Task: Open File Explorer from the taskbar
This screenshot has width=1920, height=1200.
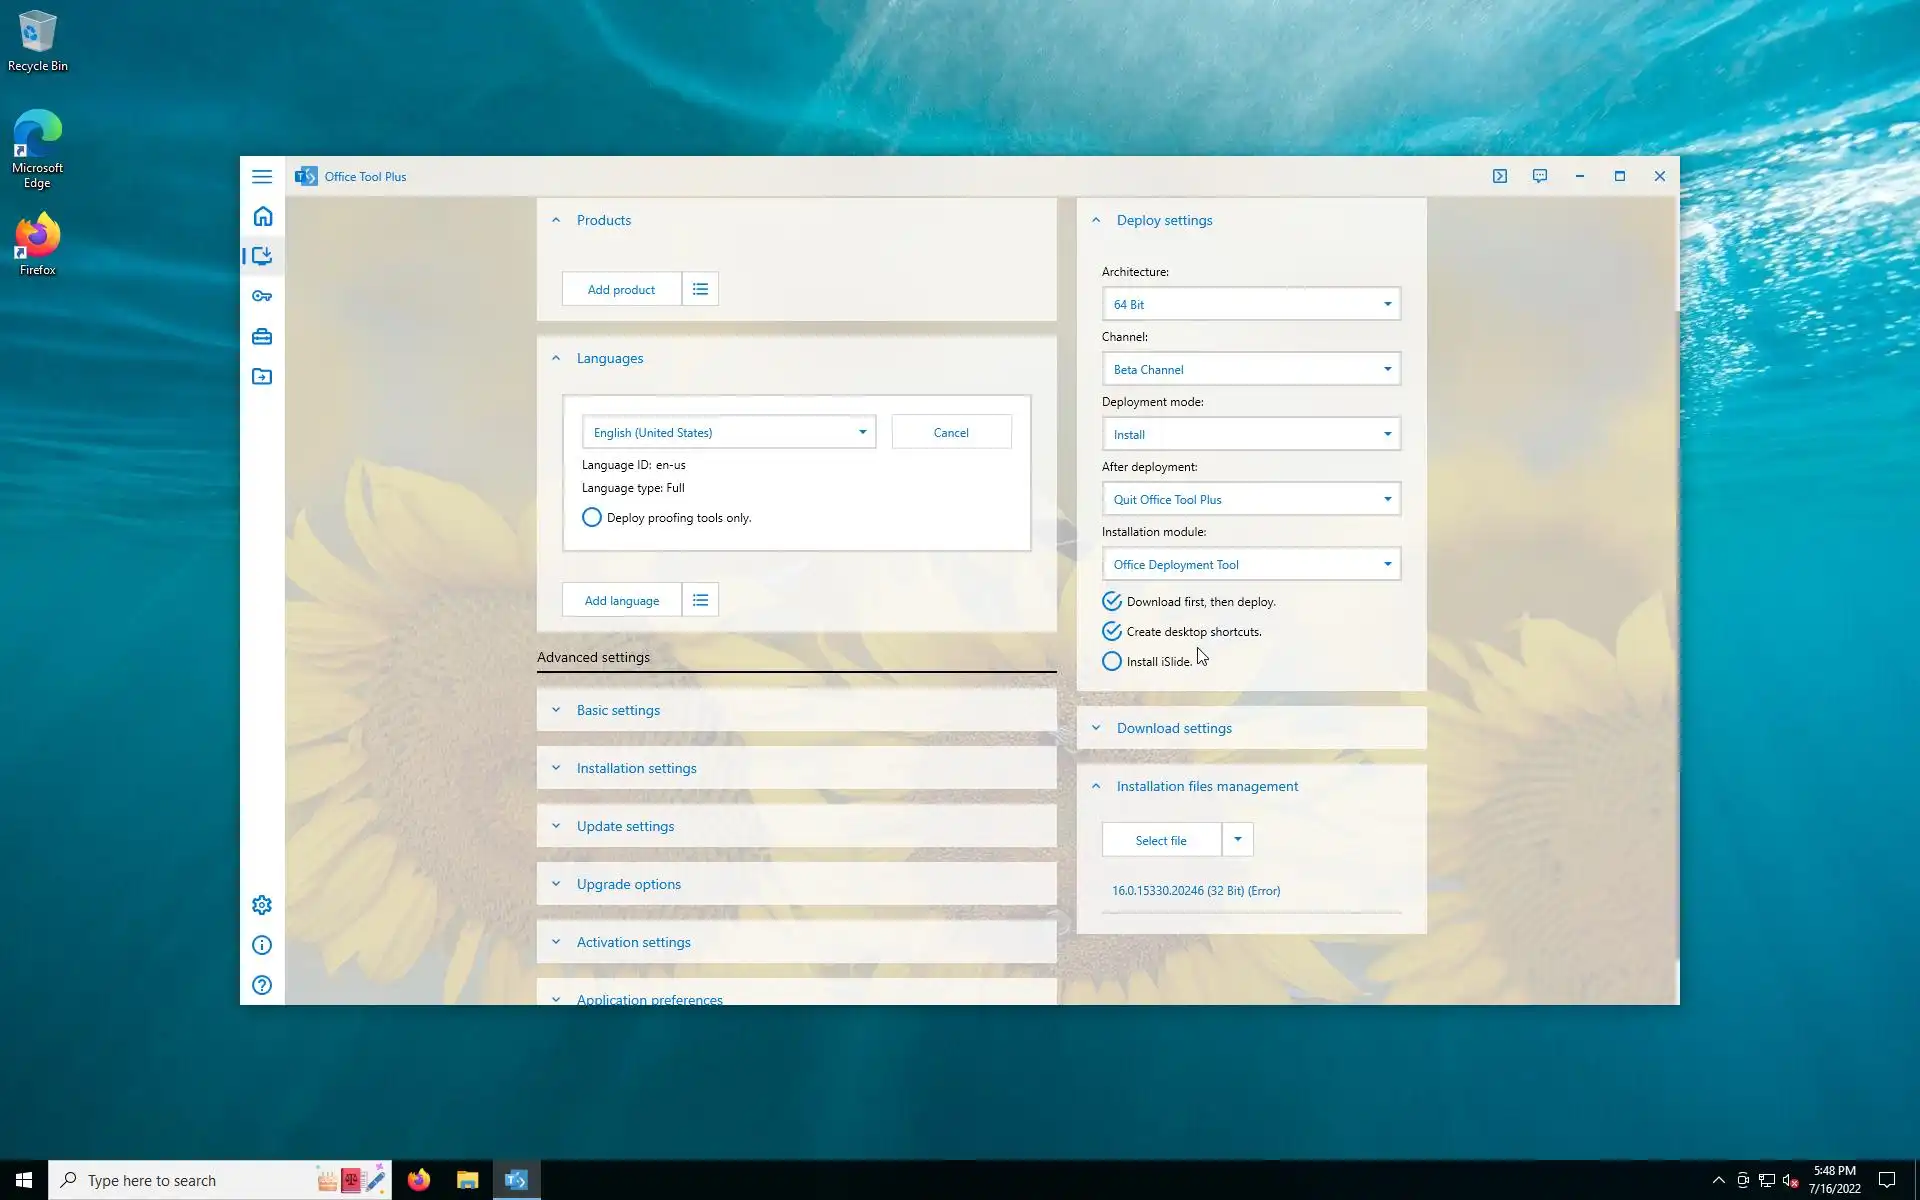Action: pyautogui.click(x=467, y=1180)
